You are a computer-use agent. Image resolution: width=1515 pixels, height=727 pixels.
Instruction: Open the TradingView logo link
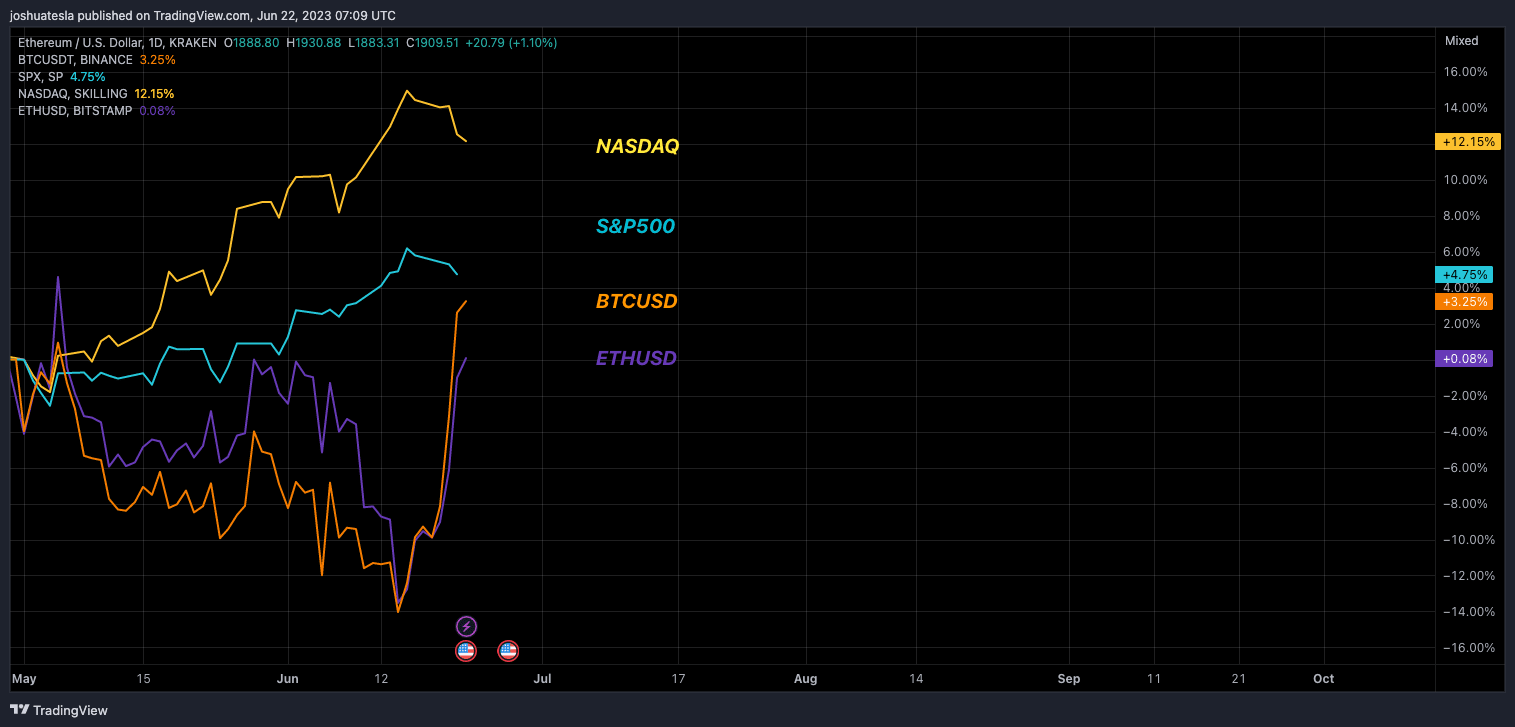(59, 710)
